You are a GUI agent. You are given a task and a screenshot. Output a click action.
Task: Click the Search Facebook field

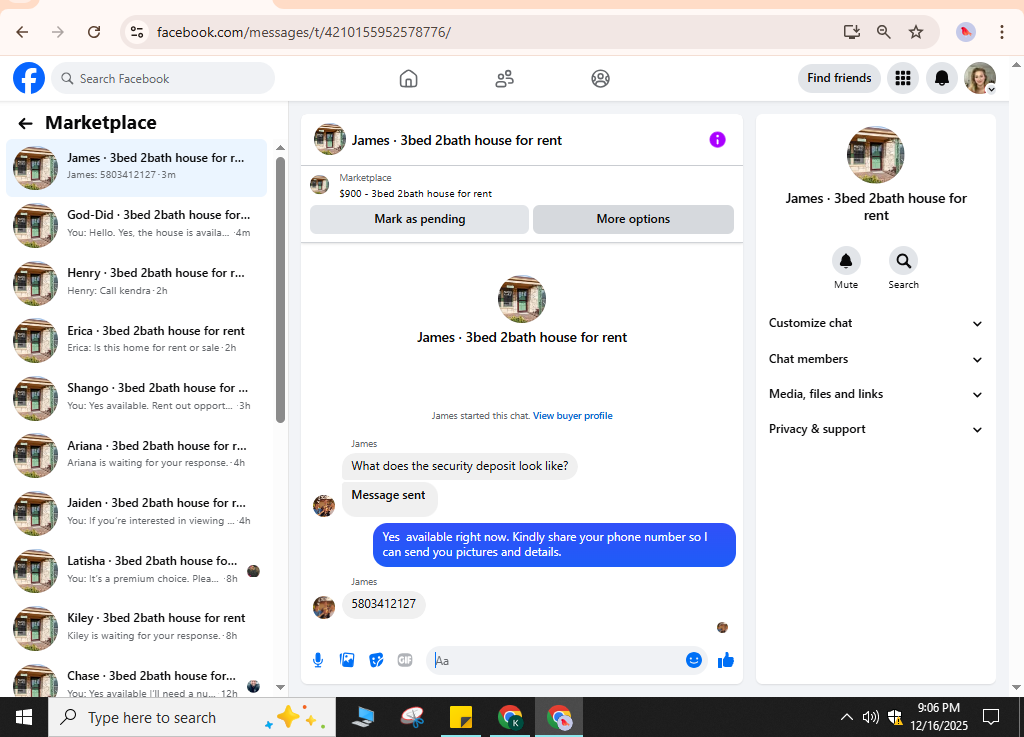(163, 78)
